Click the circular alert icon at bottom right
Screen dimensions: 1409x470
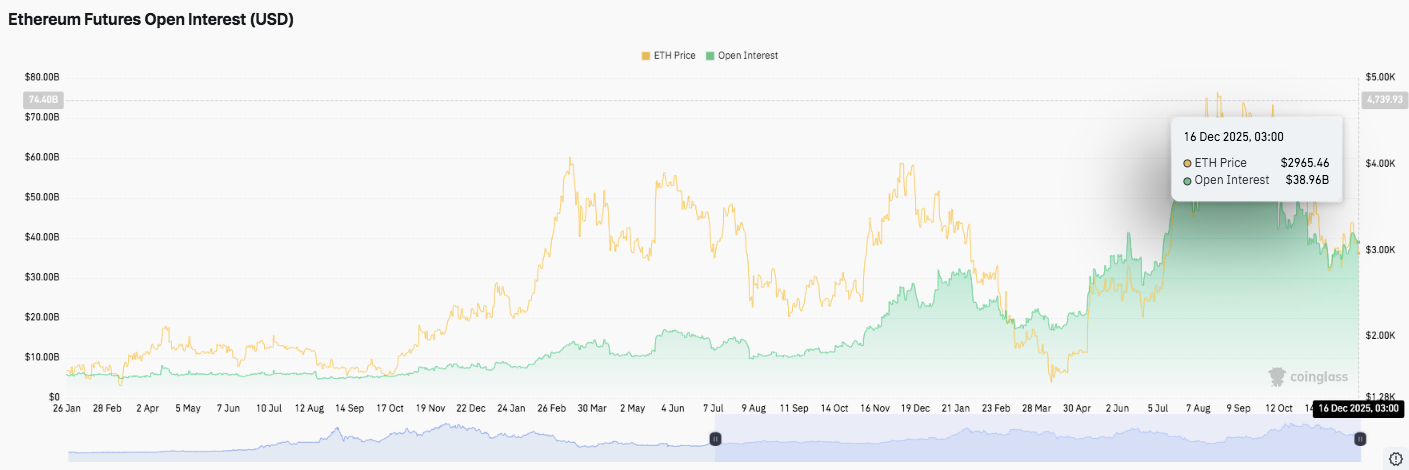coord(1396,458)
